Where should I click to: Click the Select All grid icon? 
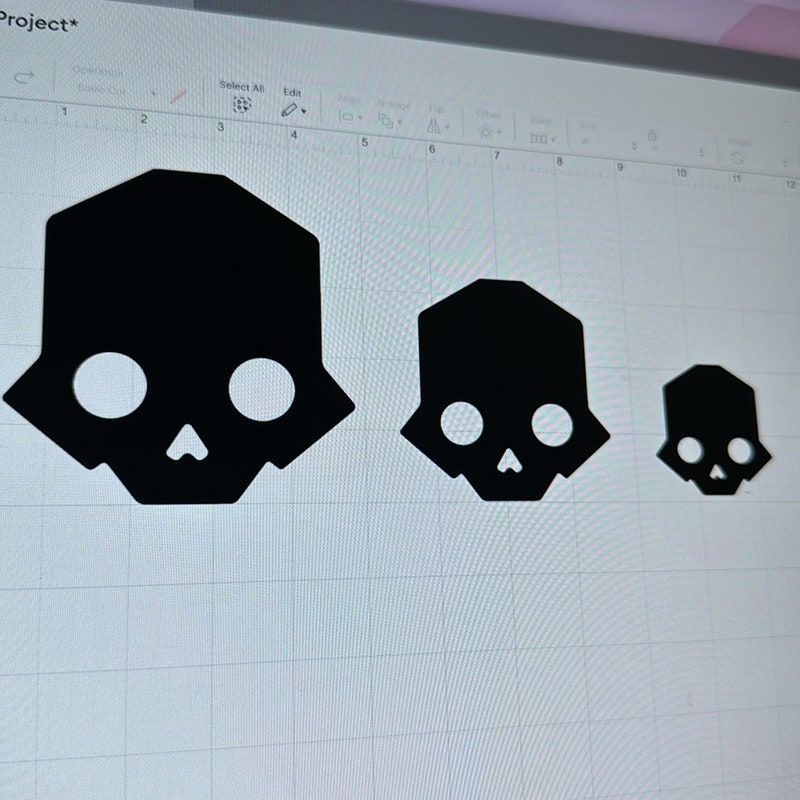[240, 105]
